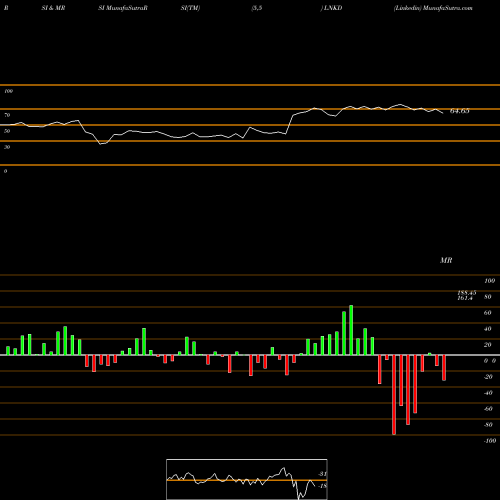Click the "100" label on MR axis
The height and width of the screenshot is (500, 500).
pos(490,281)
